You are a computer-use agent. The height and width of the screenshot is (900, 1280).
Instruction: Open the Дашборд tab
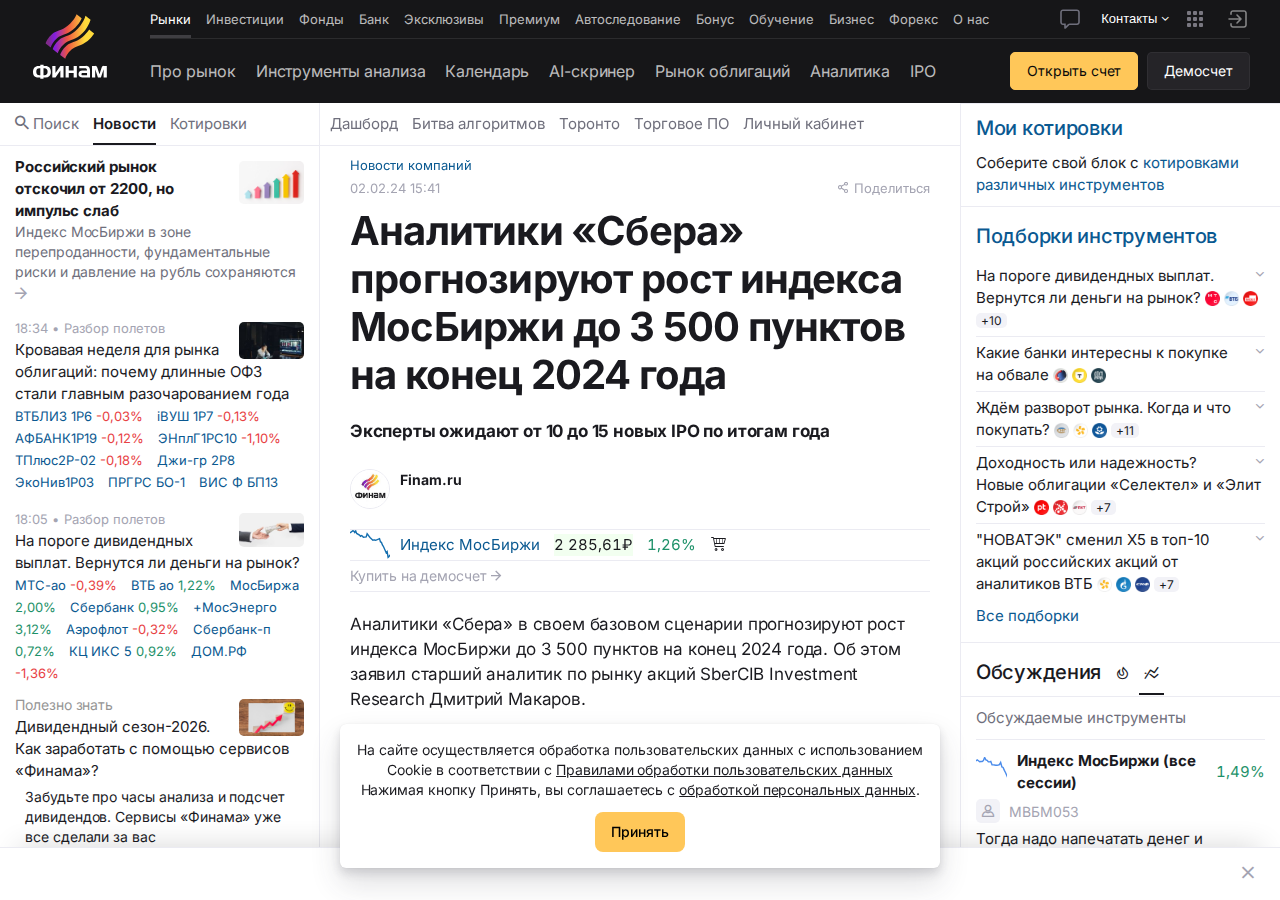pos(364,123)
